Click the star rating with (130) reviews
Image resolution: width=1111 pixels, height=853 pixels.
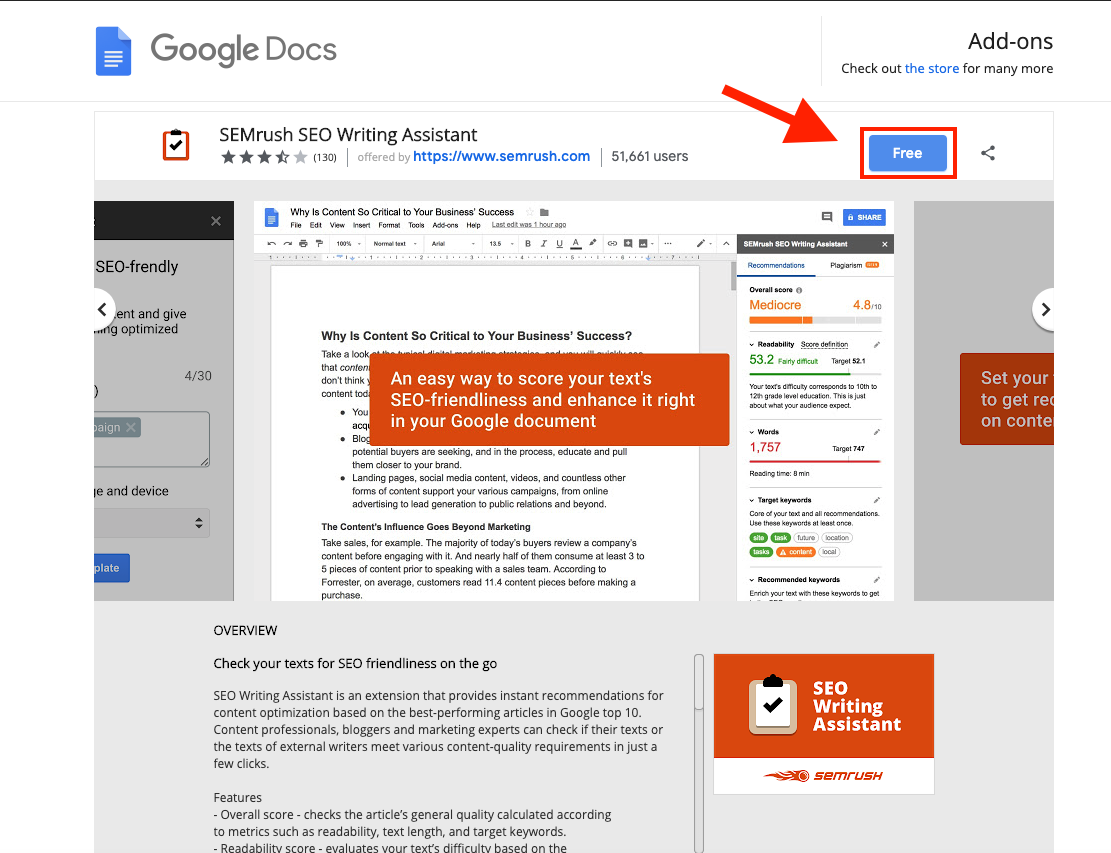click(278, 157)
